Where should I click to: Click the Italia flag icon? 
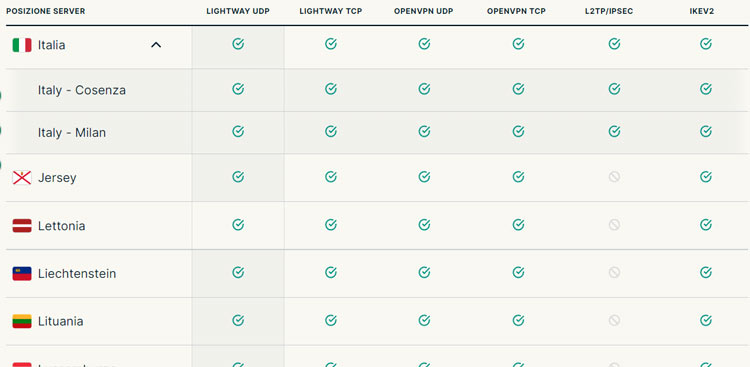tap(22, 45)
